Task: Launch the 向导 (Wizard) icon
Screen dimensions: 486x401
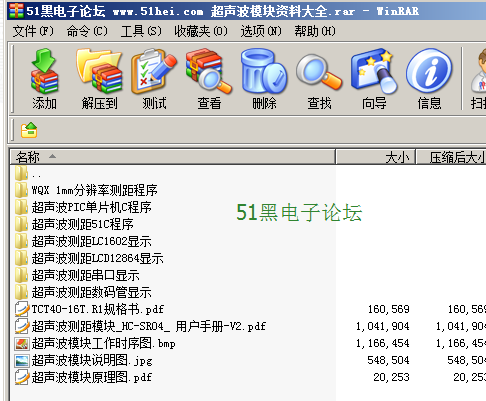Action: point(374,79)
